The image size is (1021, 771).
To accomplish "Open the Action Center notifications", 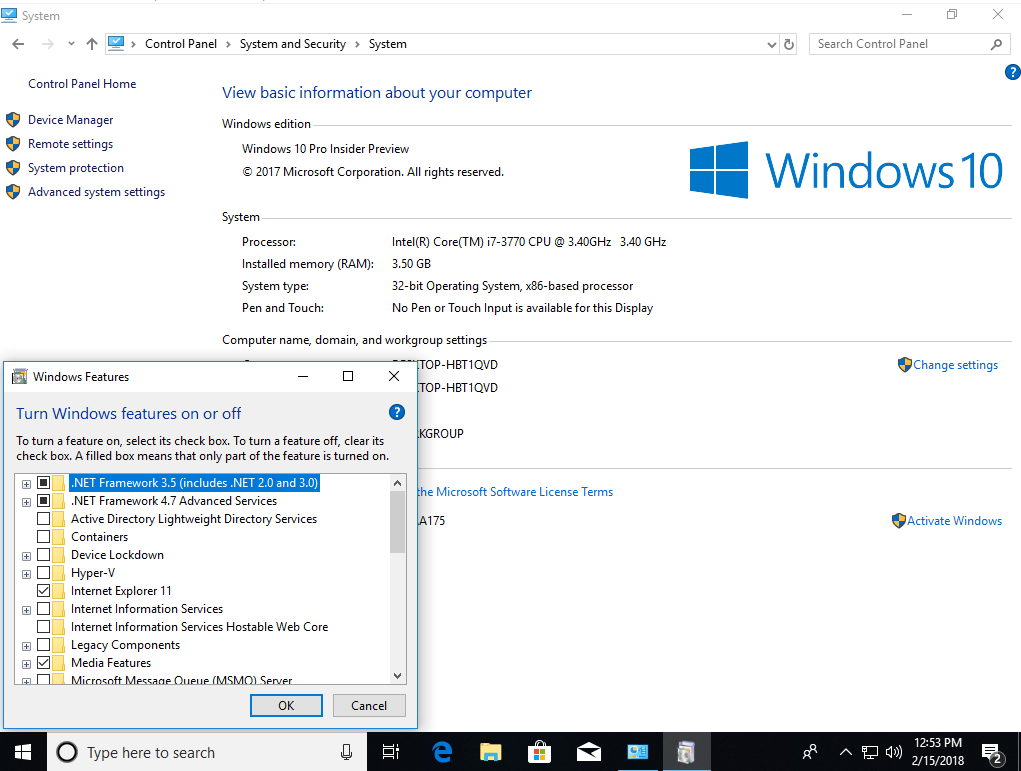I will tap(992, 753).
